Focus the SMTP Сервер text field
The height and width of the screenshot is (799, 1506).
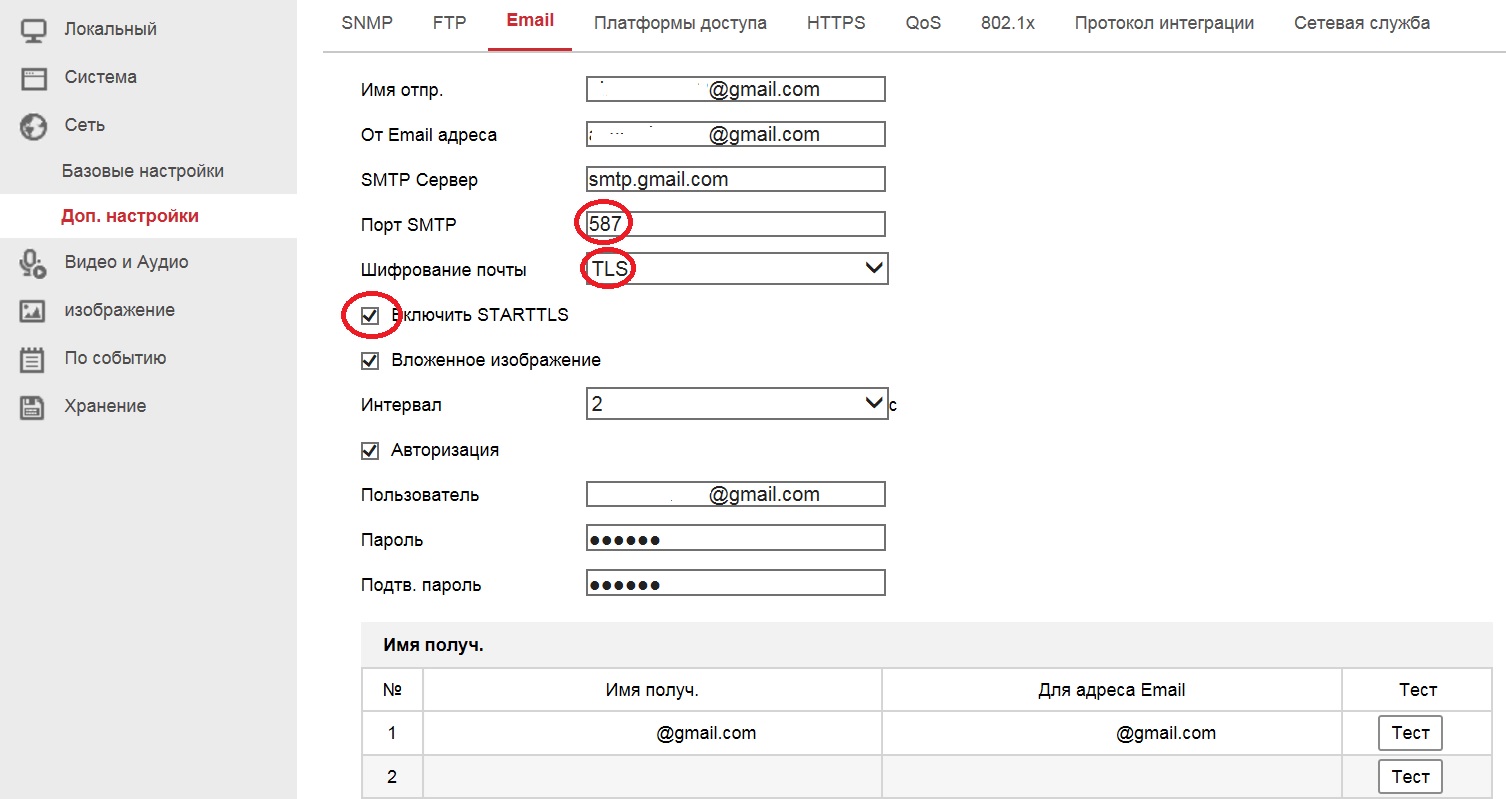736,179
